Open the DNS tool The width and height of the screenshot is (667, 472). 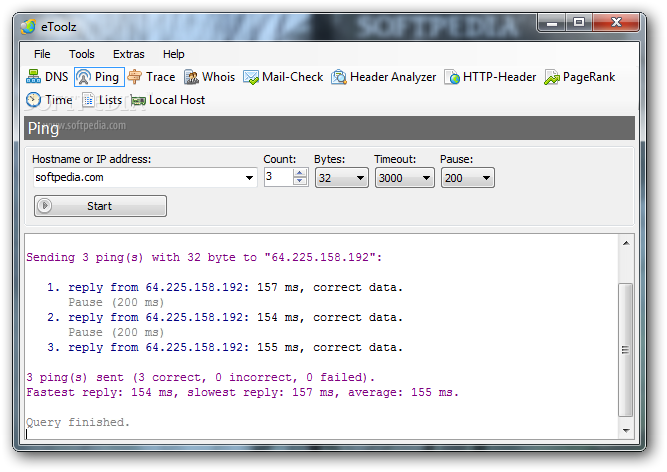pyautogui.click(x=47, y=77)
